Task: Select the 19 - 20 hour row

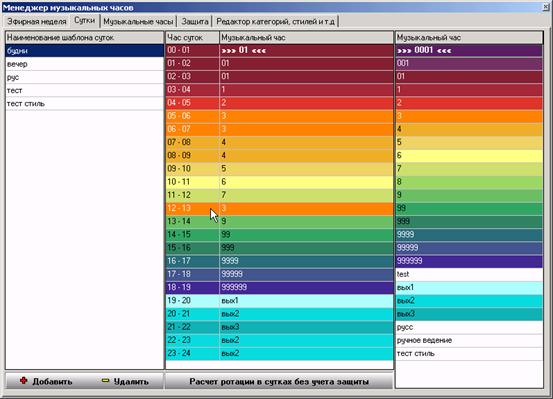Action: coord(280,301)
